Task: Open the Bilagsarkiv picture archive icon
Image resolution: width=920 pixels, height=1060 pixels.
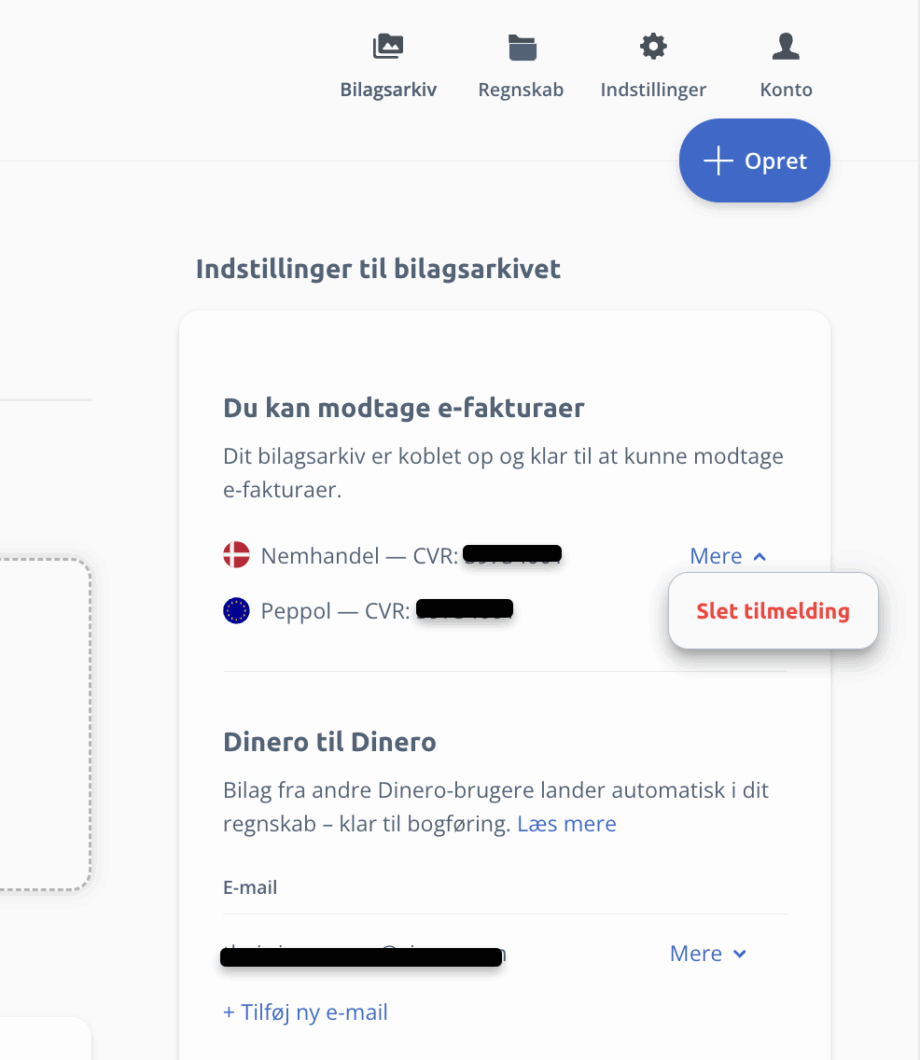Action: point(388,47)
